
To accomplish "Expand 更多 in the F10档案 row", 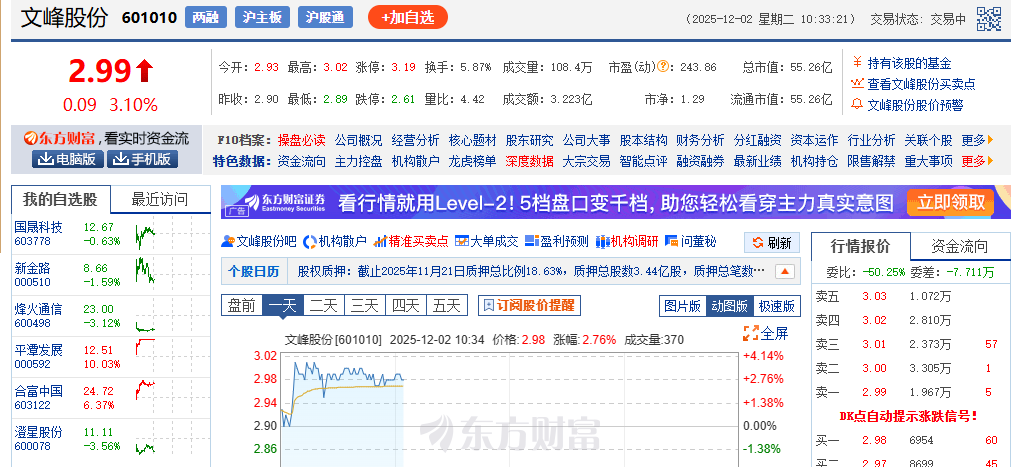I will [x=977, y=140].
